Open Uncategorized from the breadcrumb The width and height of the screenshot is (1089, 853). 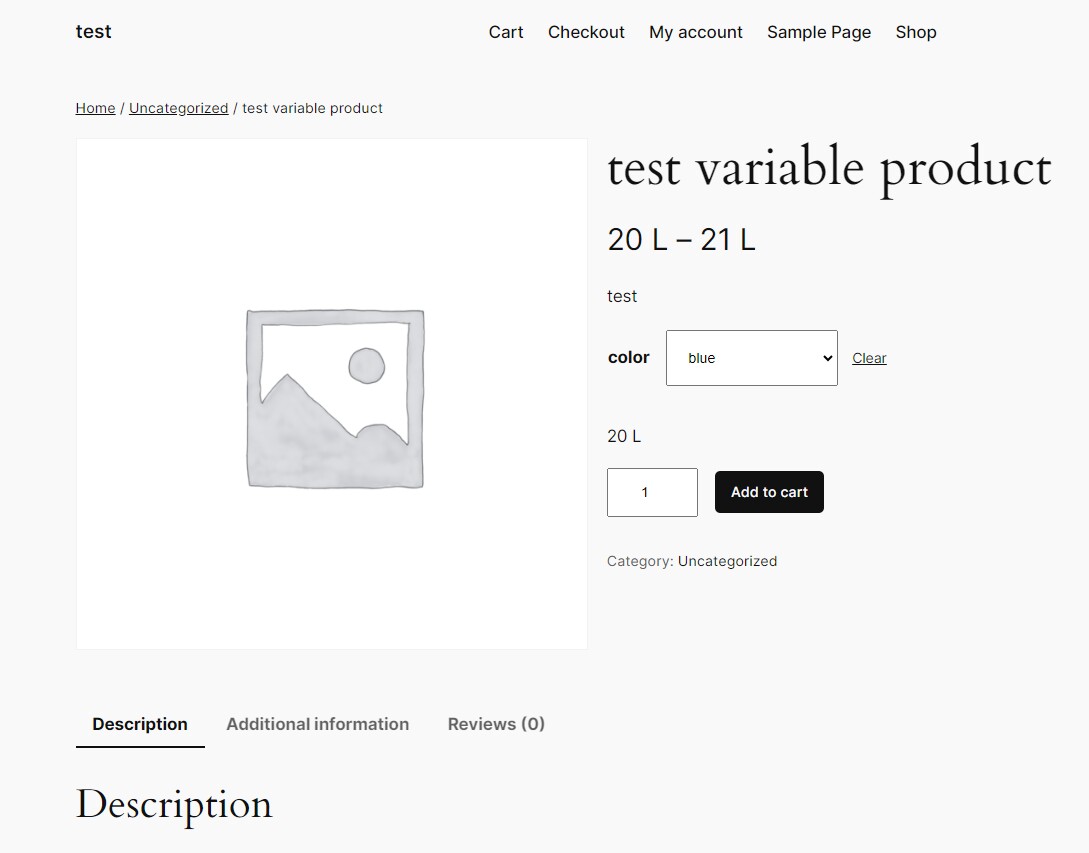pyautogui.click(x=178, y=107)
